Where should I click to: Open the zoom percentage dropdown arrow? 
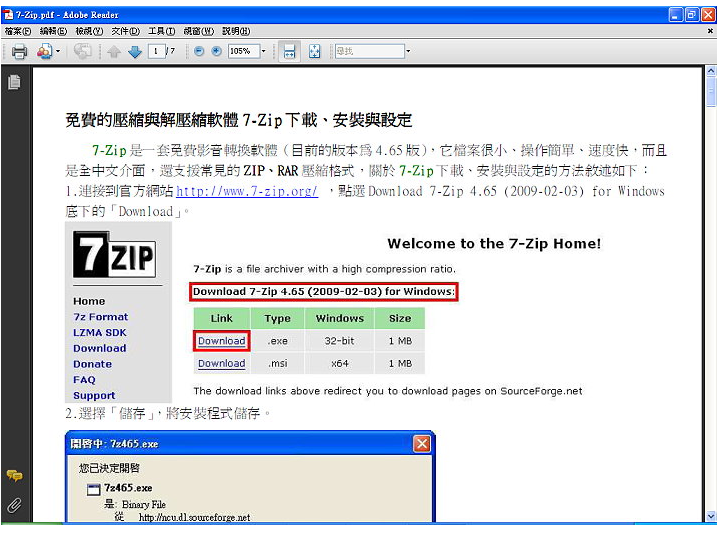coord(263,51)
